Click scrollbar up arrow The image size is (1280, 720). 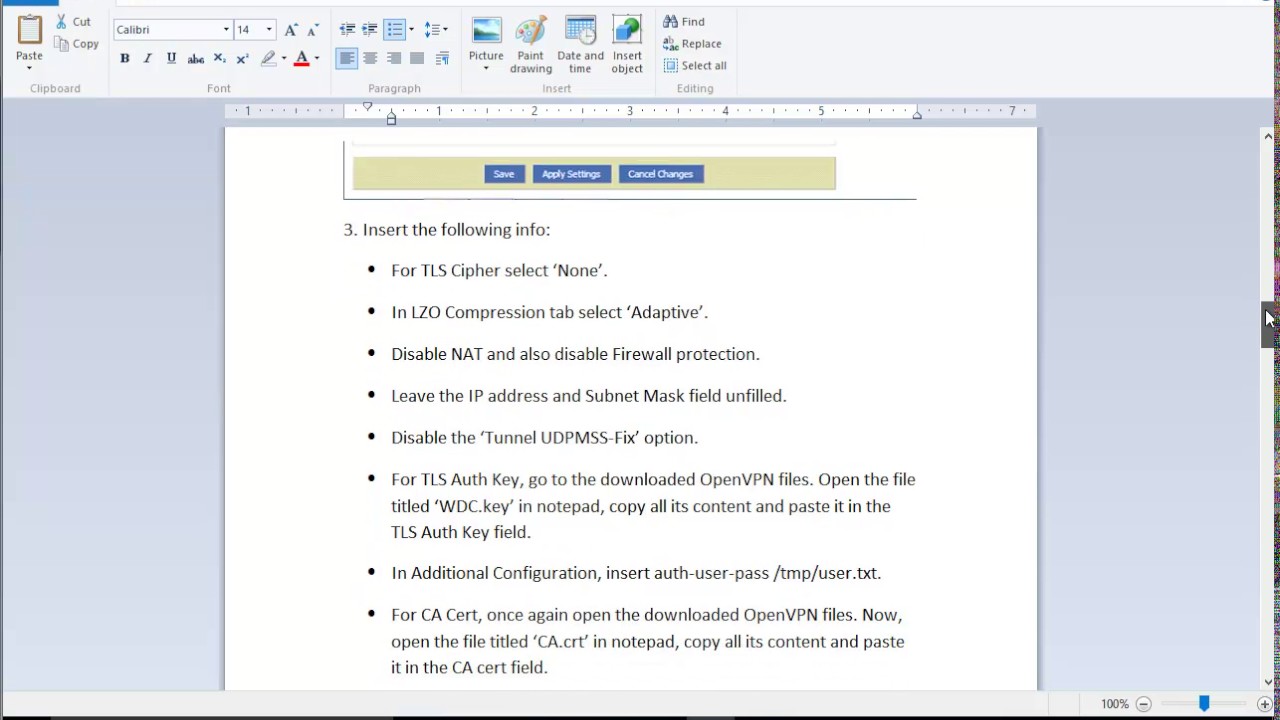point(1268,136)
